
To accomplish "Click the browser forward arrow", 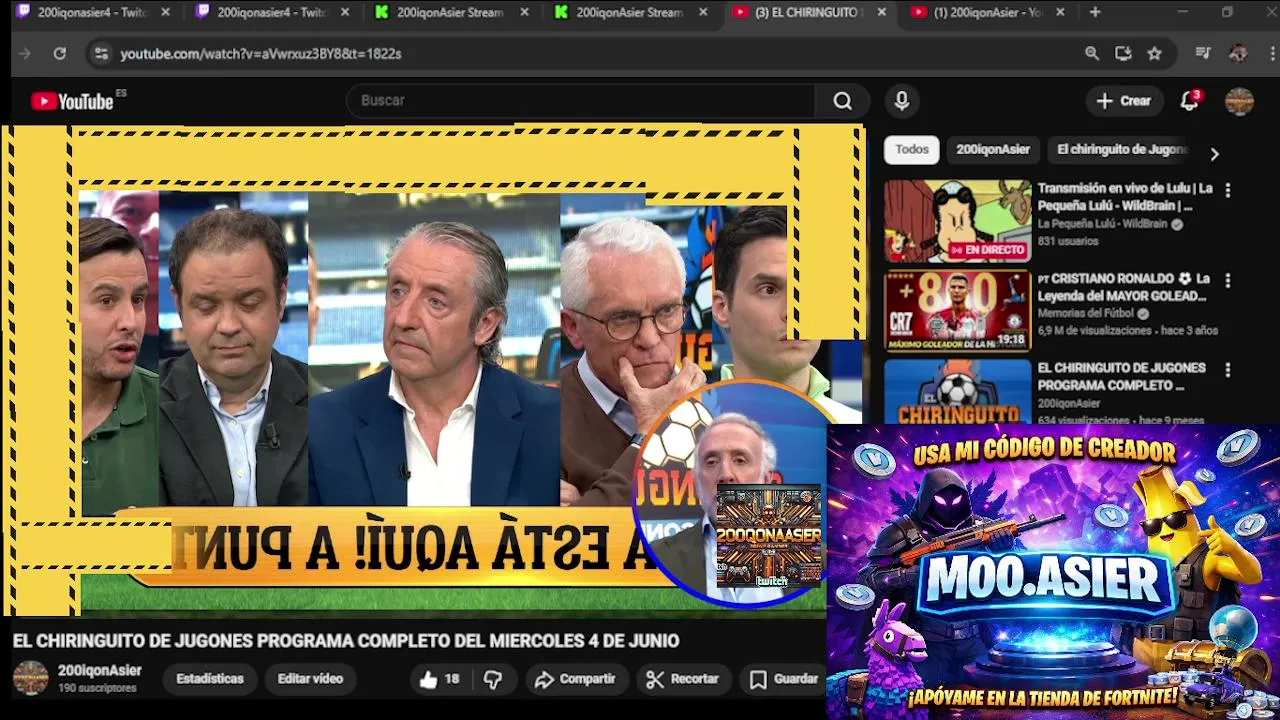I will pyautogui.click(x=25, y=54).
